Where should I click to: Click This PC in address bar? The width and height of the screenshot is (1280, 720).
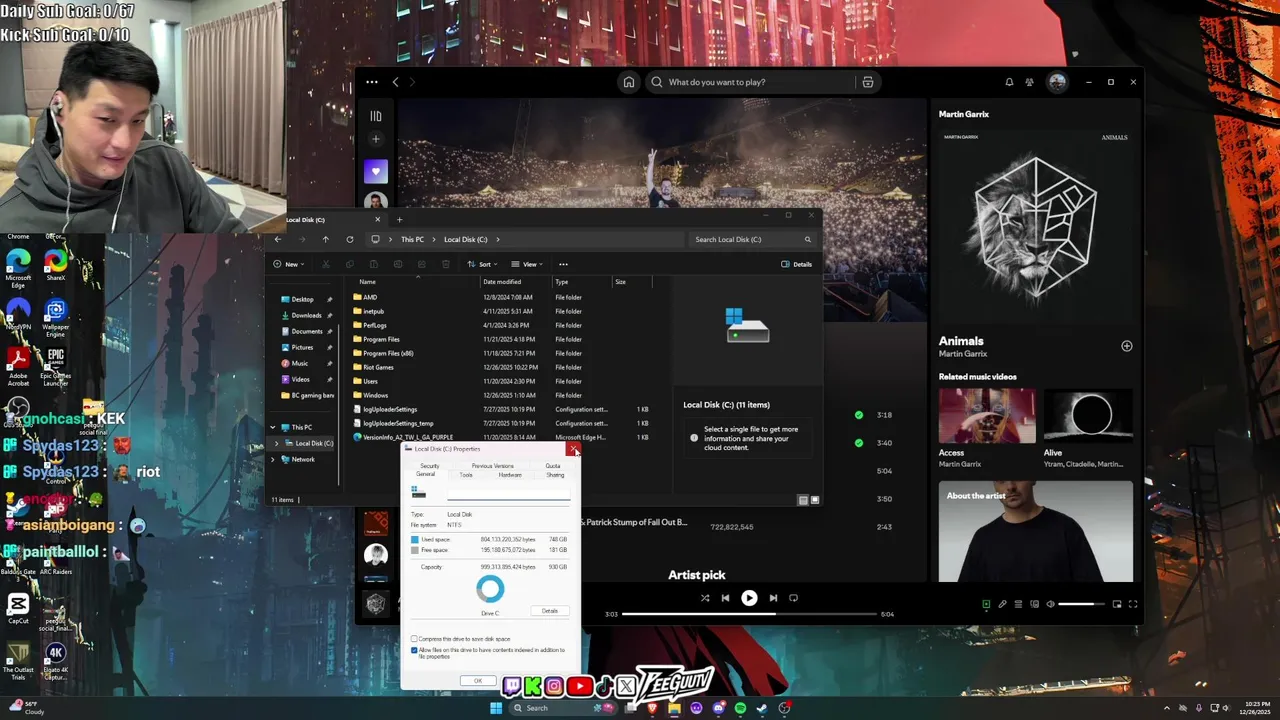click(x=412, y=239)
